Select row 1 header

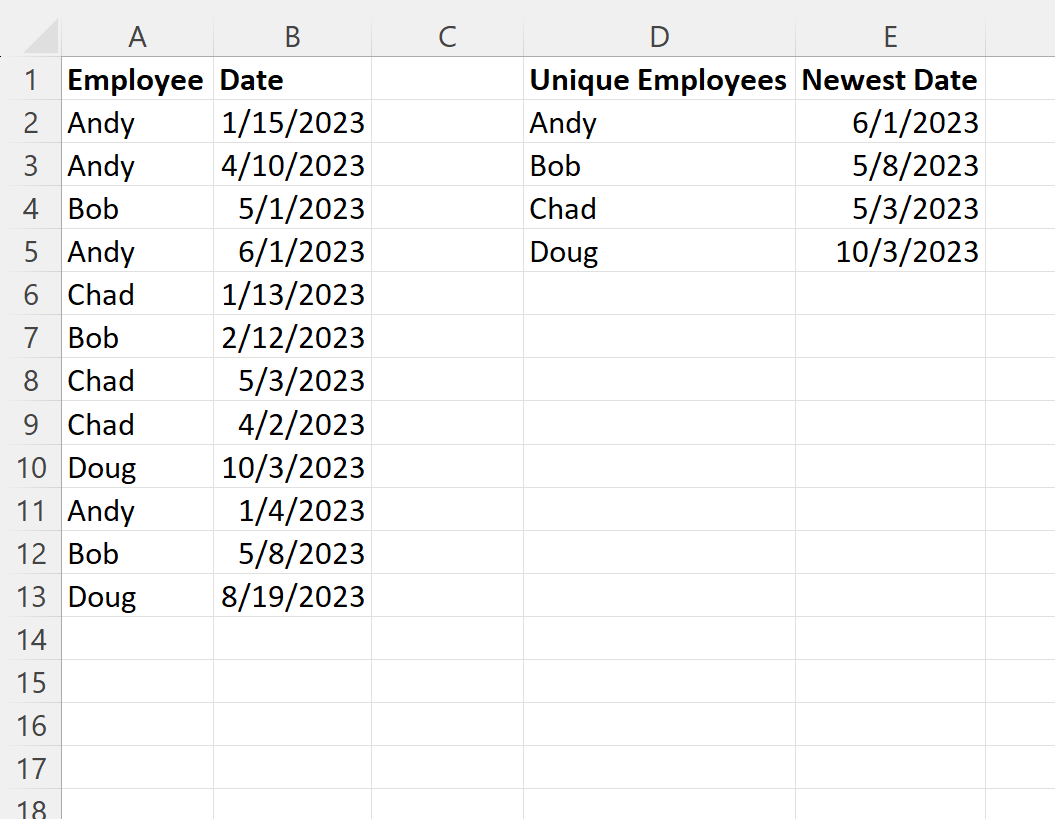(x=31, y=79)
